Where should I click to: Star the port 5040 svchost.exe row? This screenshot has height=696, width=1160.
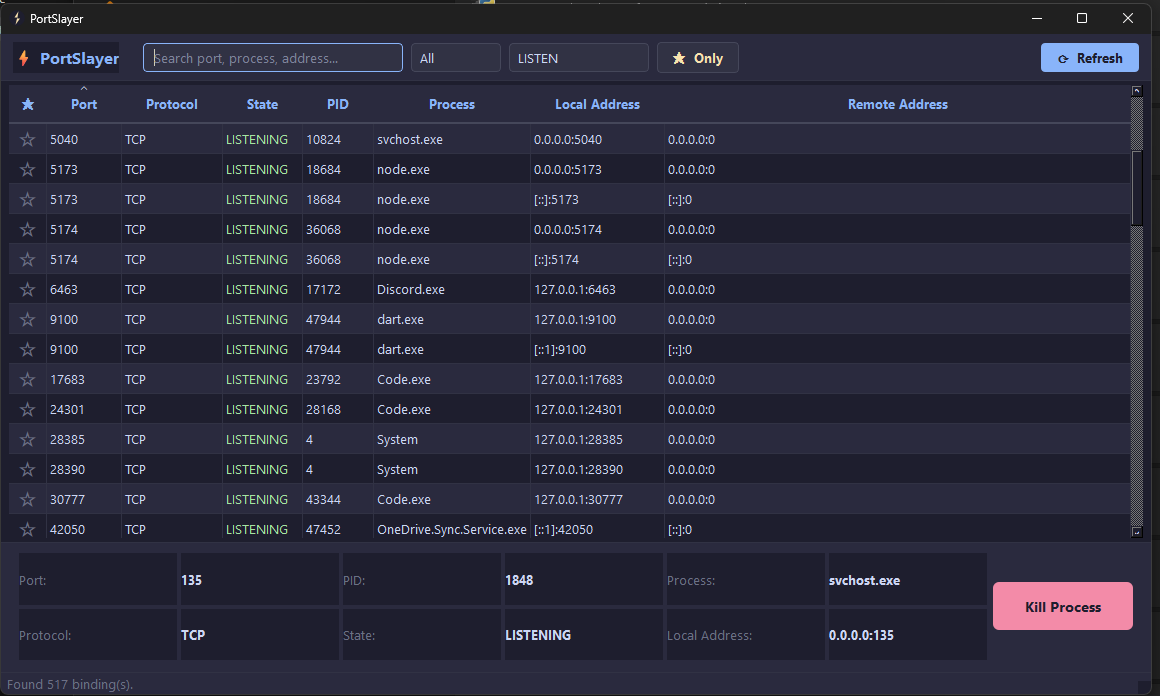27,139
